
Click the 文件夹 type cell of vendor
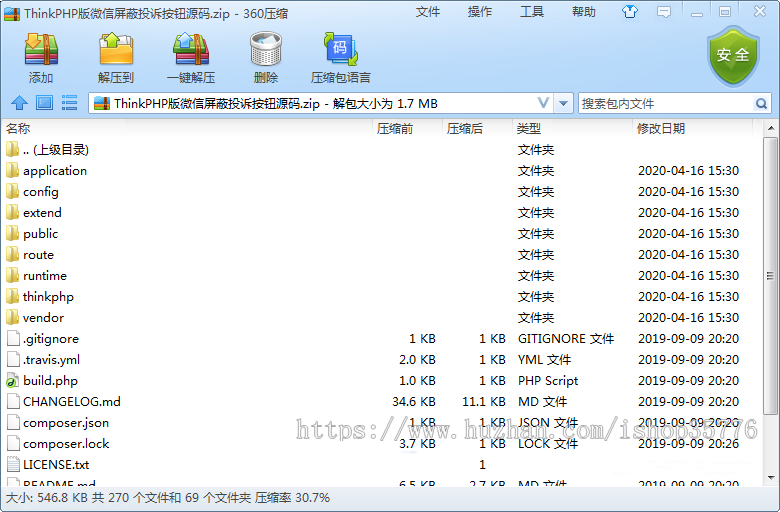[536, 317]
